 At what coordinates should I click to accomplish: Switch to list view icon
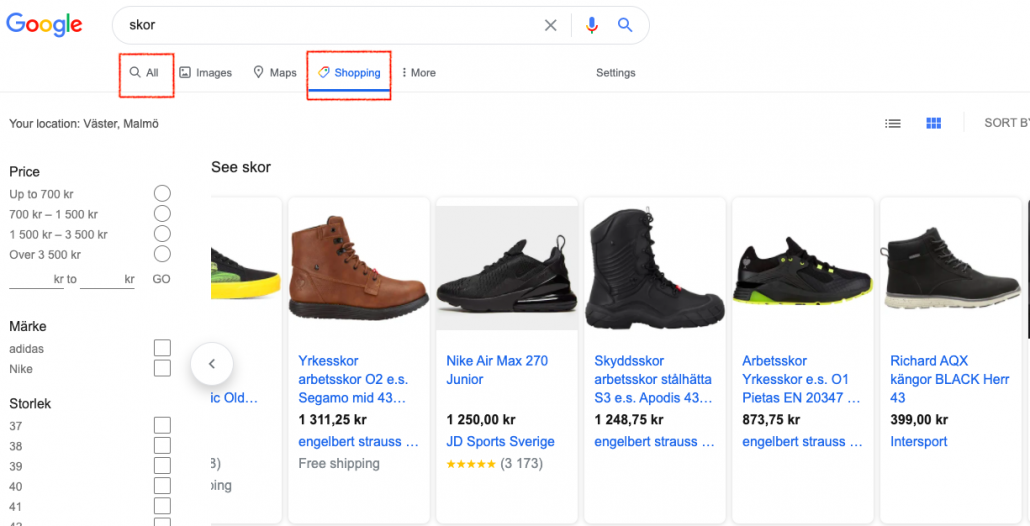[x=893, y=123]
